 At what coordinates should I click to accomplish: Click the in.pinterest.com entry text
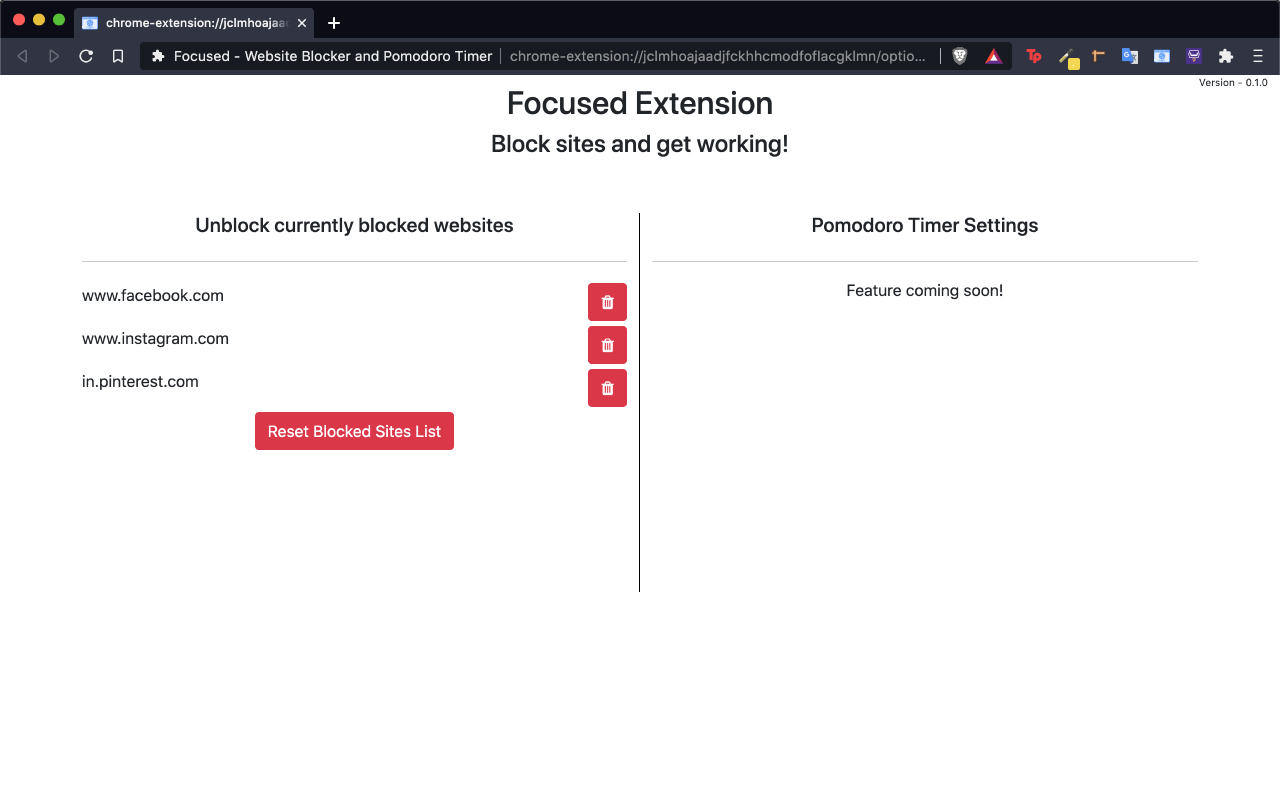[x=140, y=382]
